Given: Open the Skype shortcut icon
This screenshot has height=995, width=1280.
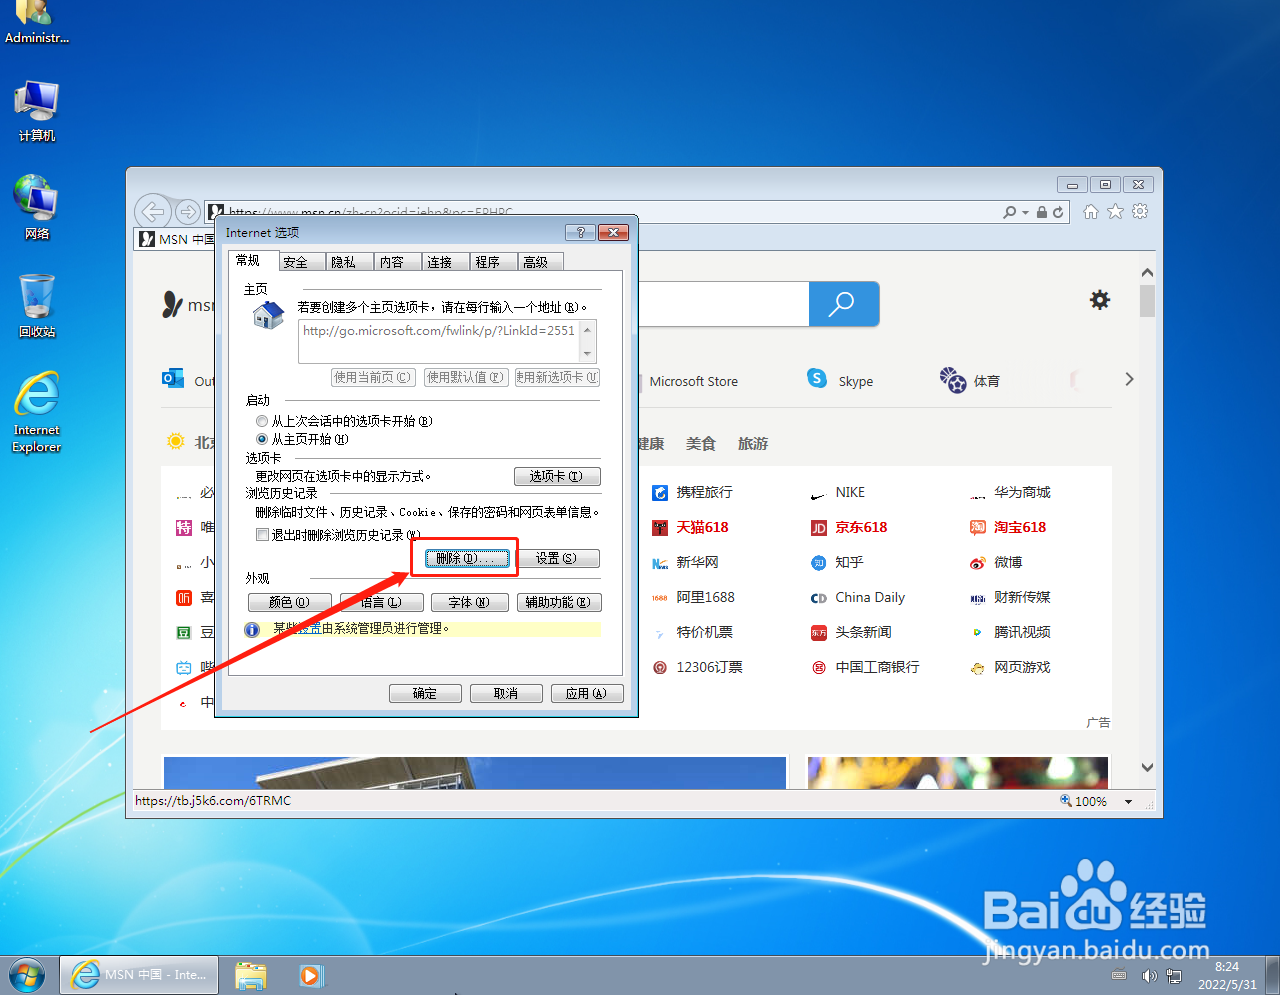Looking at the screenshot, I should 817,378.
